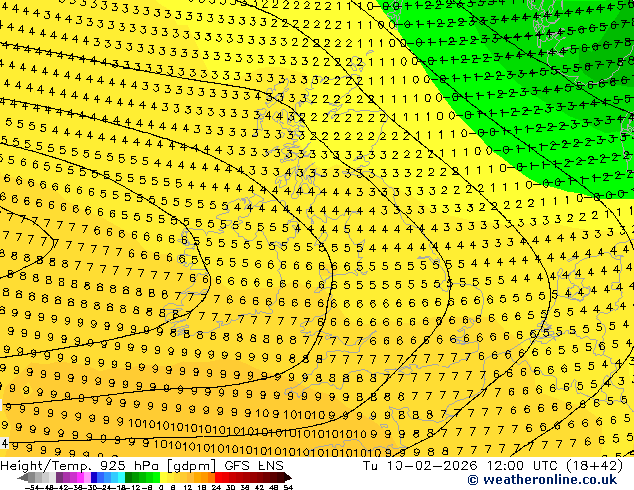Select the 'Tu 10-02-2026 12:00 UTC (18+42)' timestamp

pyautogui.click(x=493, y=466)
